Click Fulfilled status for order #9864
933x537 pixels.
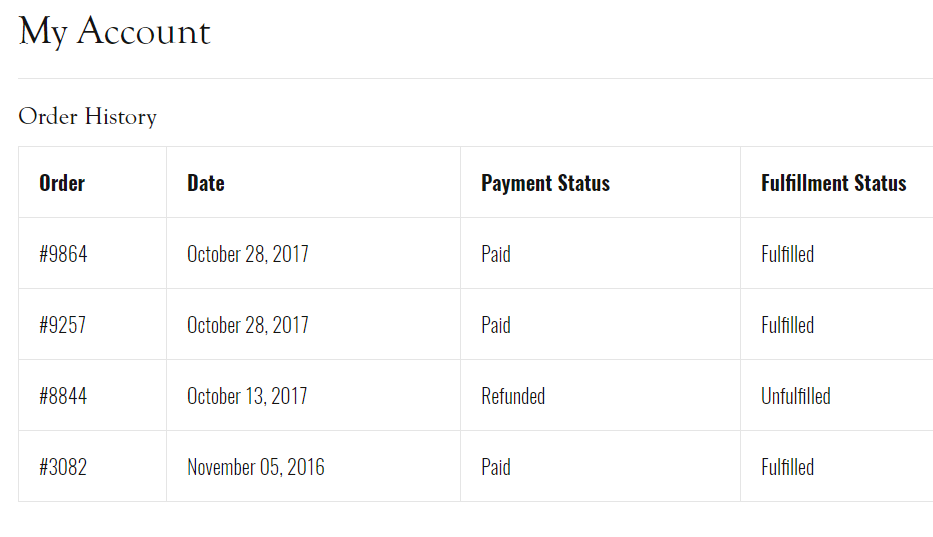pos(787,254)
